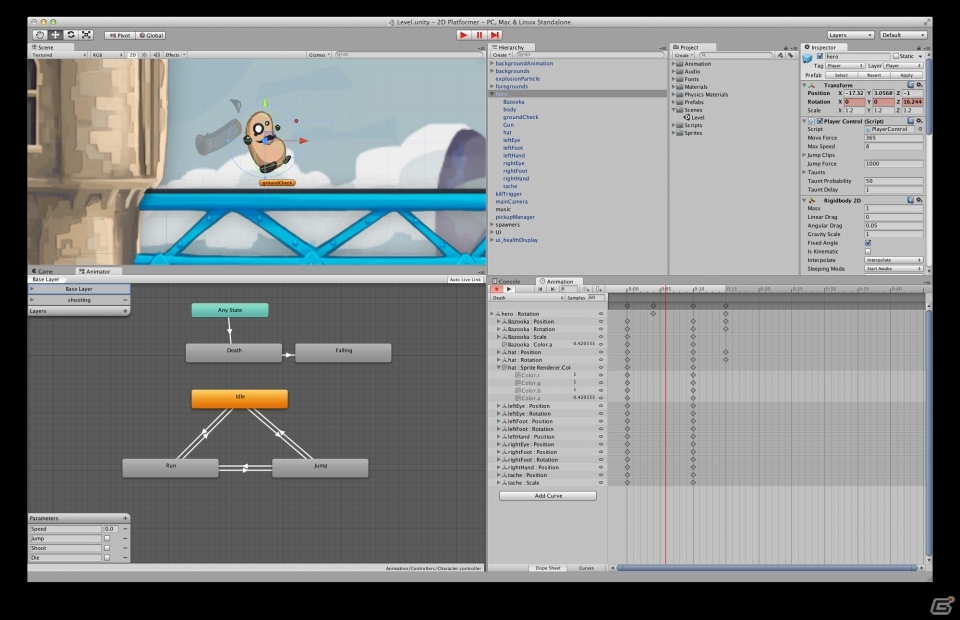Check Is Kinematic checkbox
960x620 pixels.
[868, 252]
